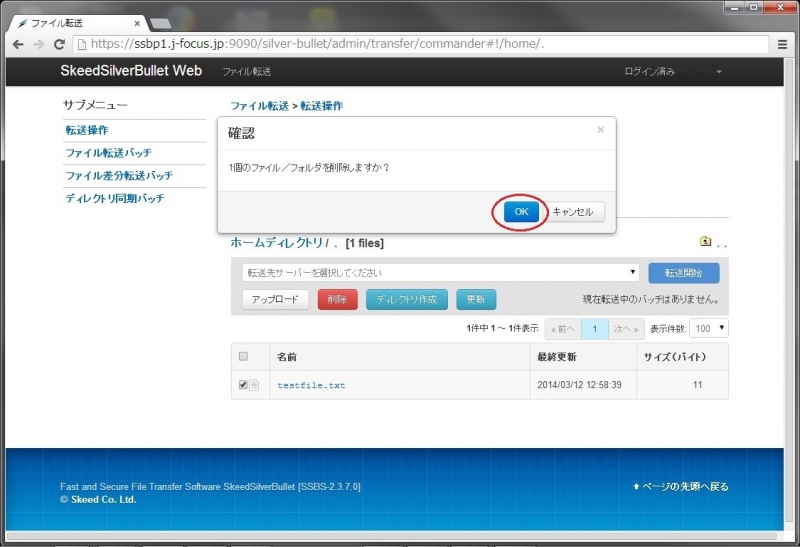
Task: Open the destination server dropdown
Action: pyautogui.click(x=440, y=272)
